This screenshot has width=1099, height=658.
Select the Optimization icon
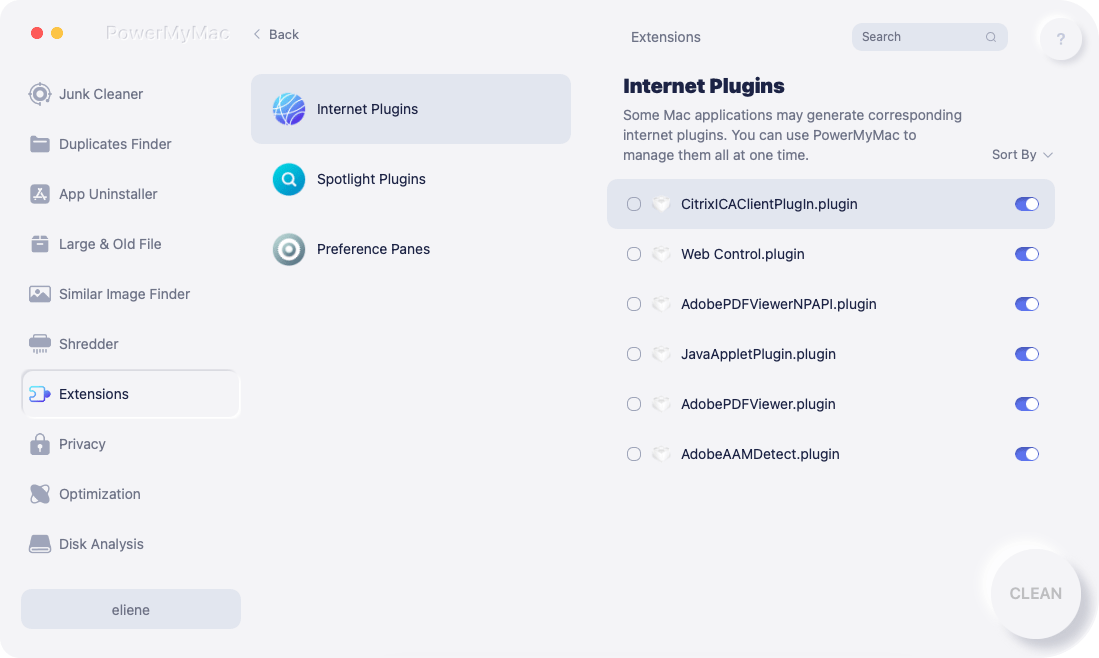pos(40,494)
